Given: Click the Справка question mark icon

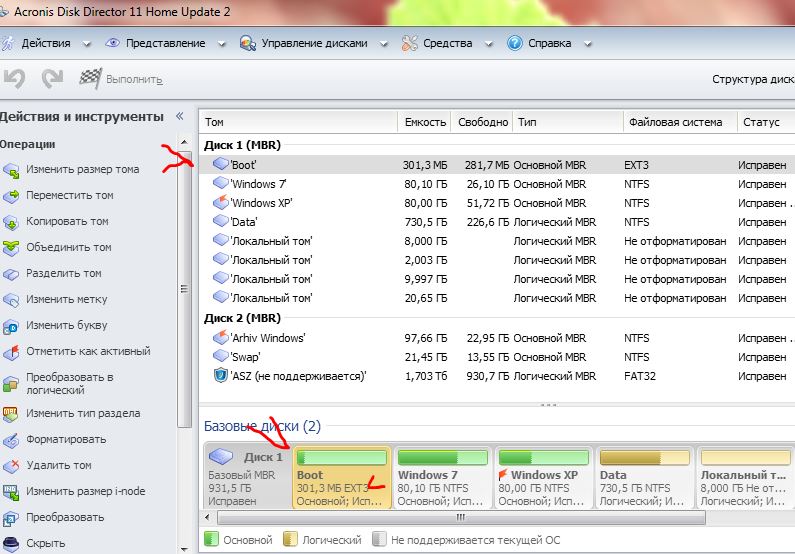Looking at the screenshot, I should pos(514,43).
